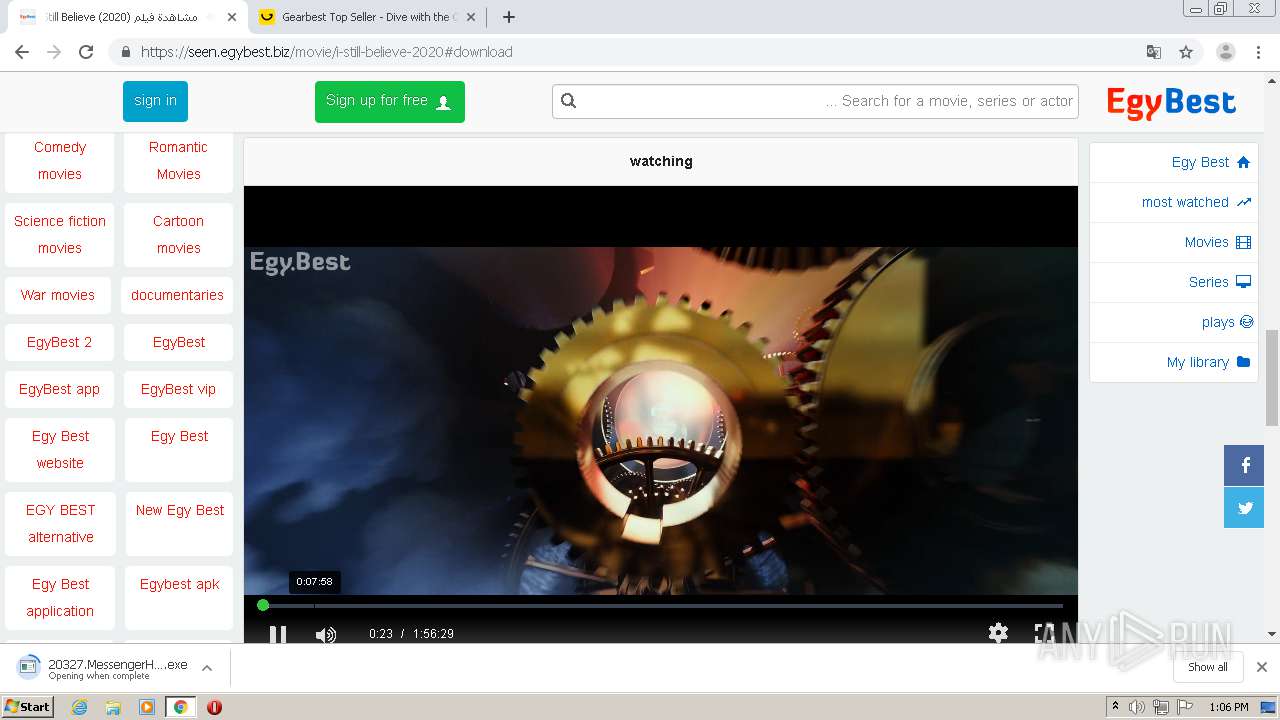Expand download item options chevron
This screenshot has width=1280, height=720.
point(207,668)
